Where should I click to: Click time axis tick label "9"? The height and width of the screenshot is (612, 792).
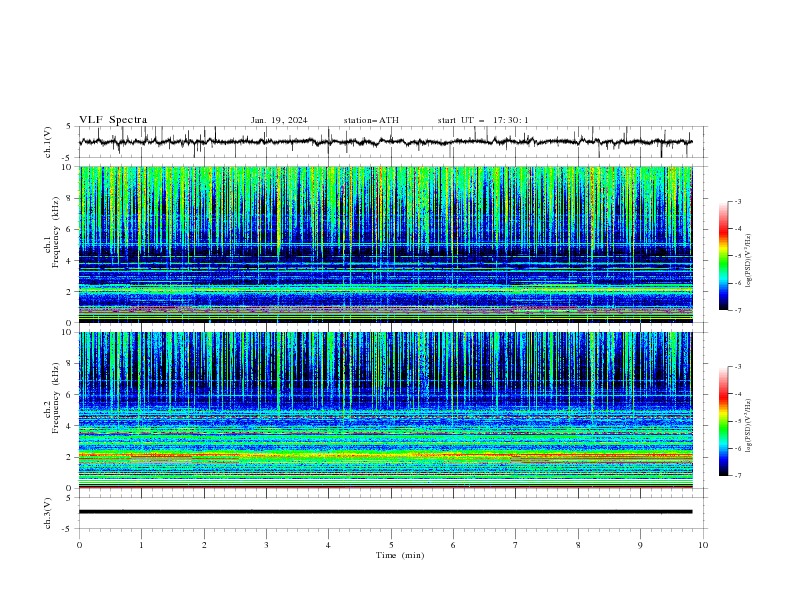640,545
